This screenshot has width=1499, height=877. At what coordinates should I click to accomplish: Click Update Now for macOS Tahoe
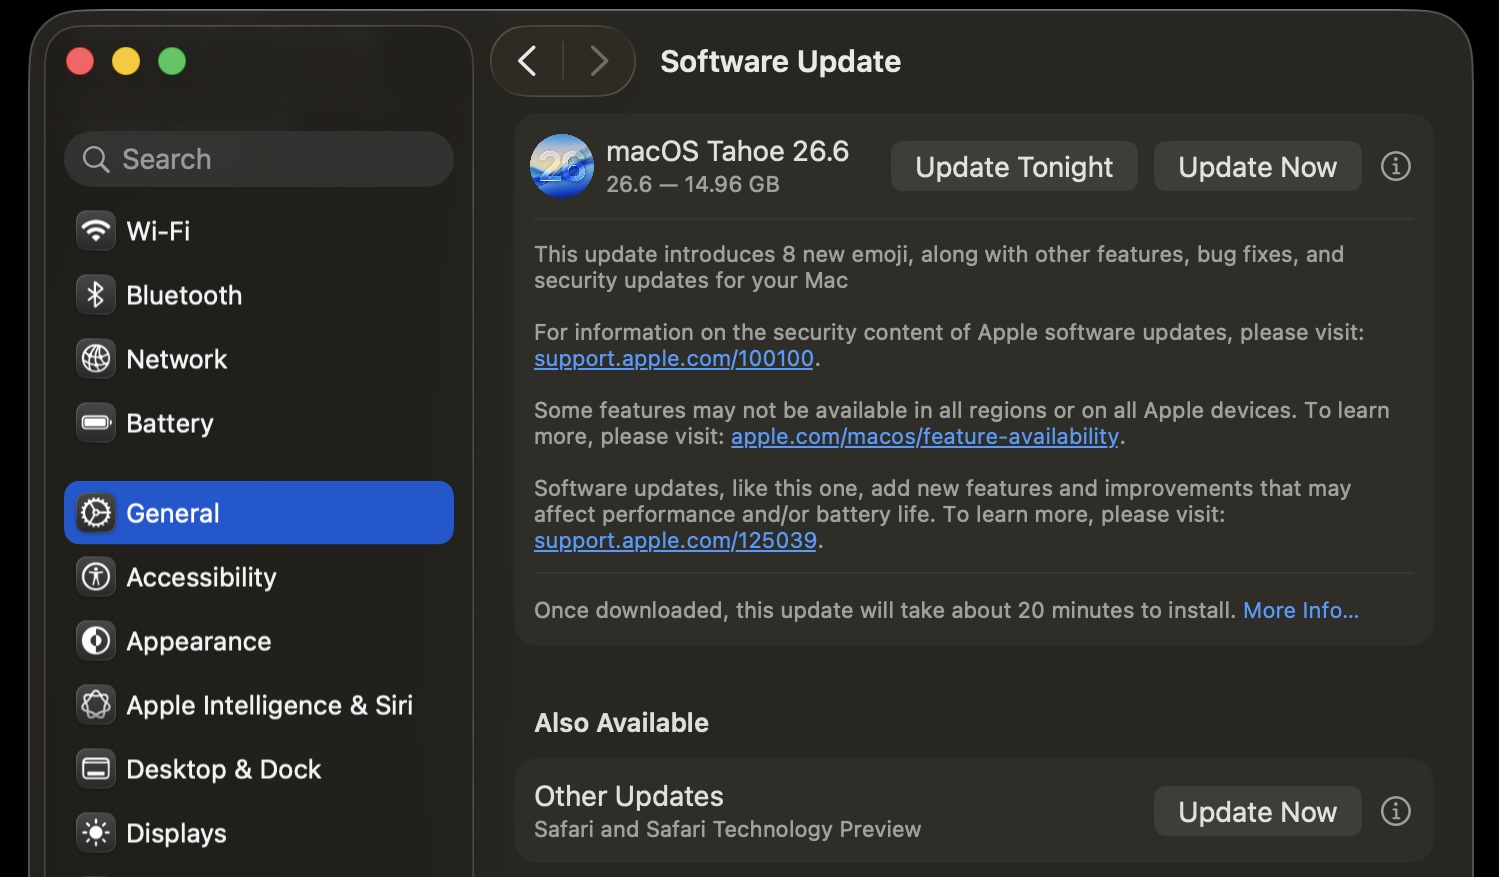point(1257,166)
